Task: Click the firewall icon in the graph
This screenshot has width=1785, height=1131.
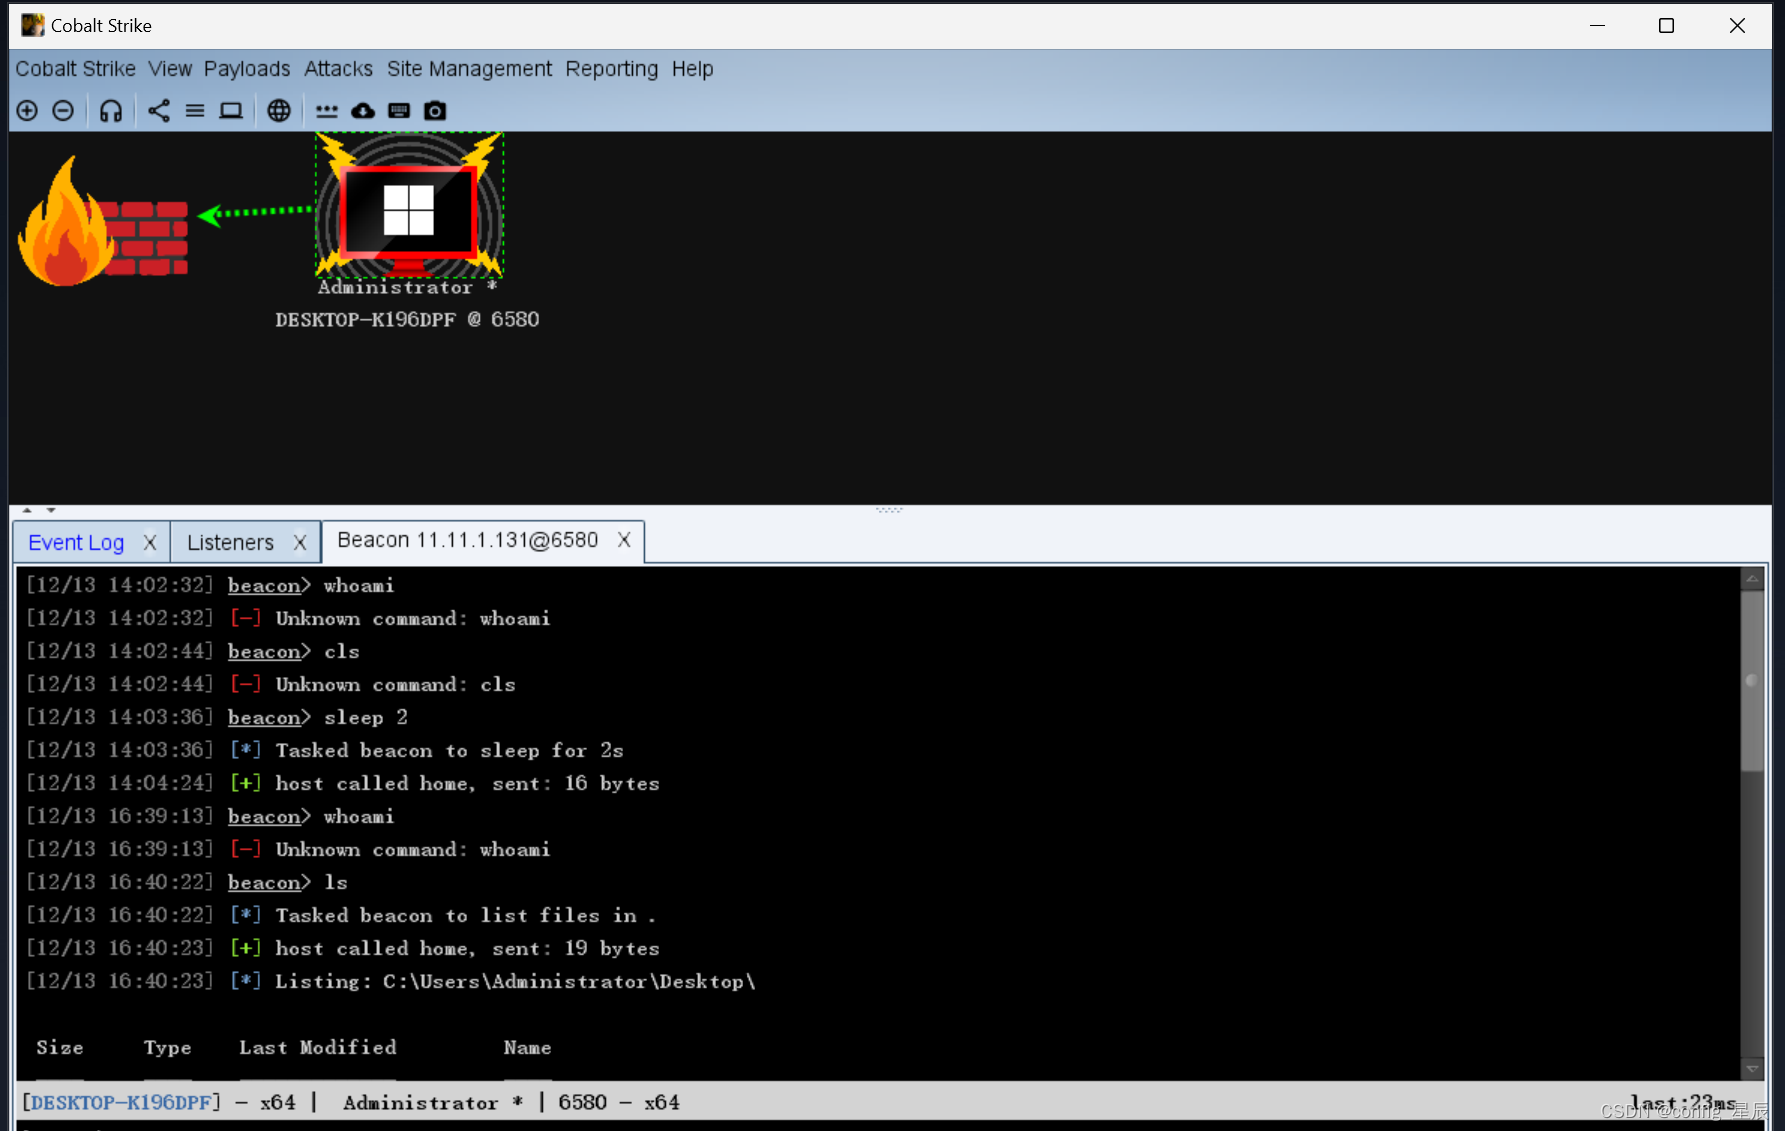Action: 102,221
